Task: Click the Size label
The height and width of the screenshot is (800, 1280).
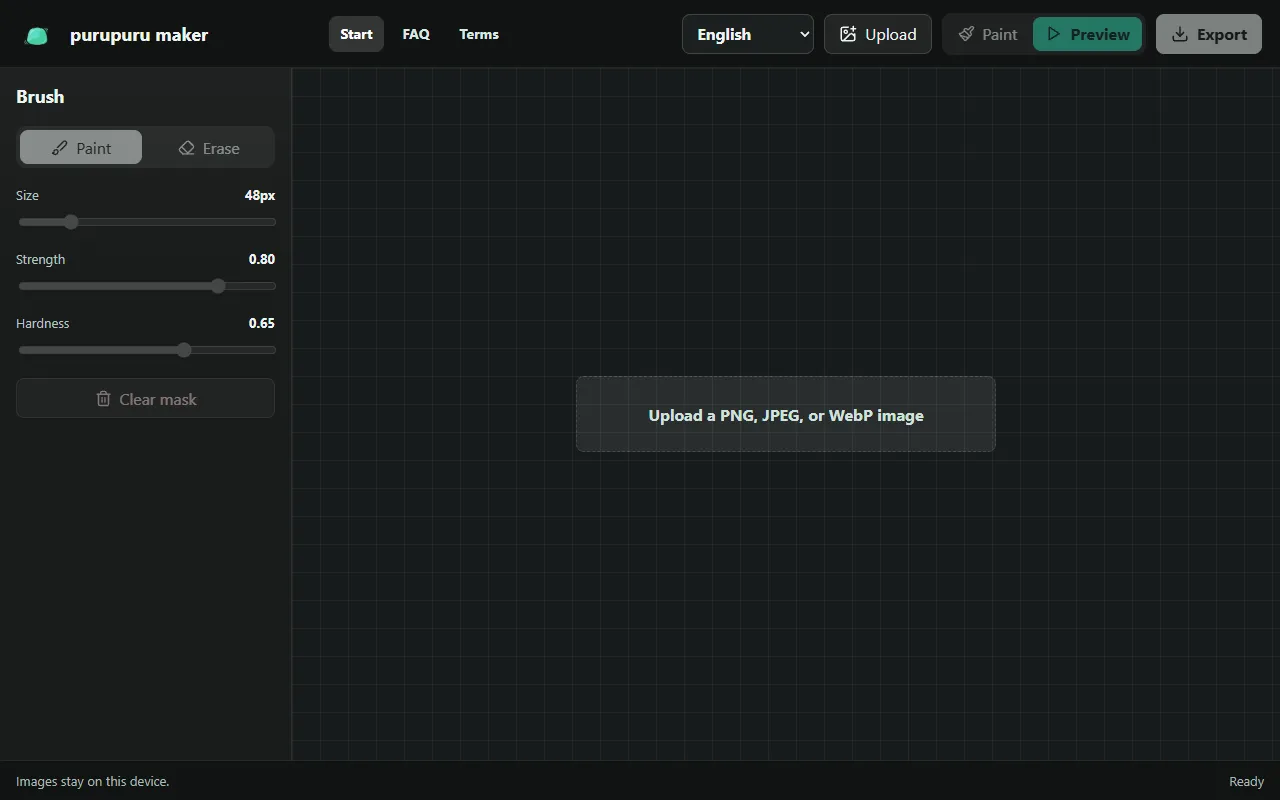Action: 27,195
